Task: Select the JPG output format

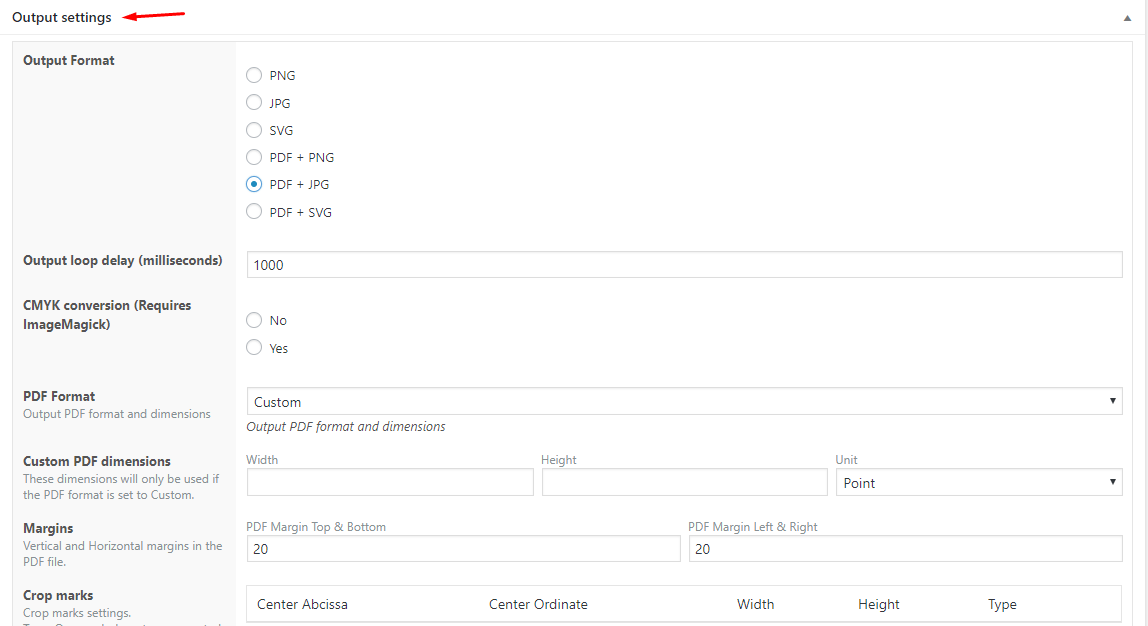Action: 254,103
